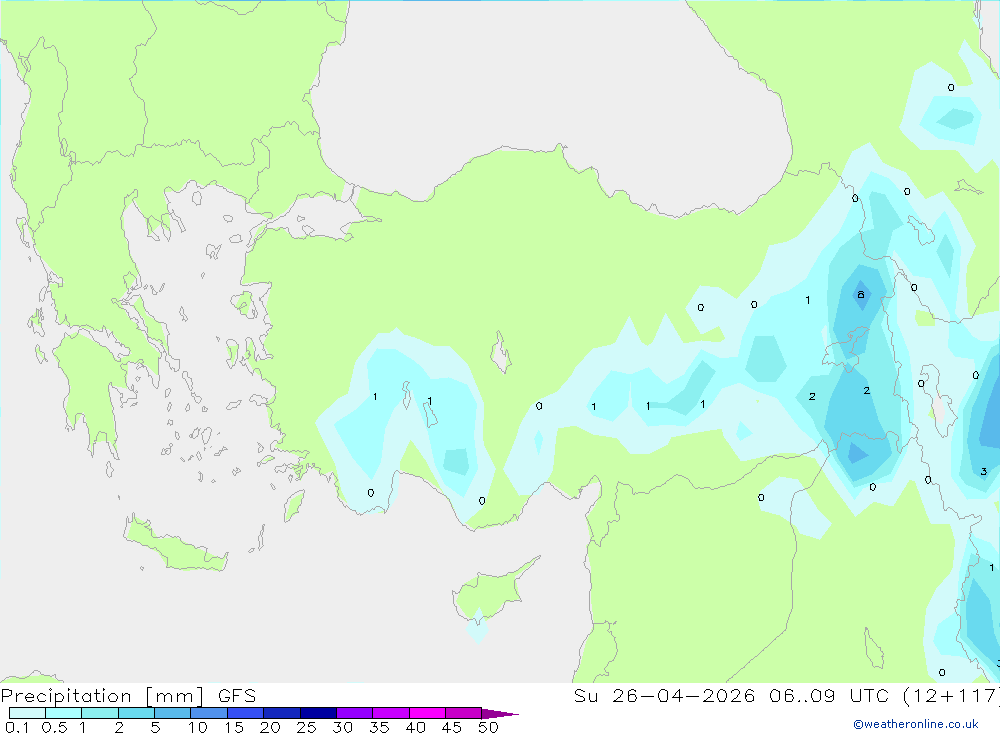1000x733 pixels.
Task: Click the 'GFS' model label
Action: [x=237, y=695]
